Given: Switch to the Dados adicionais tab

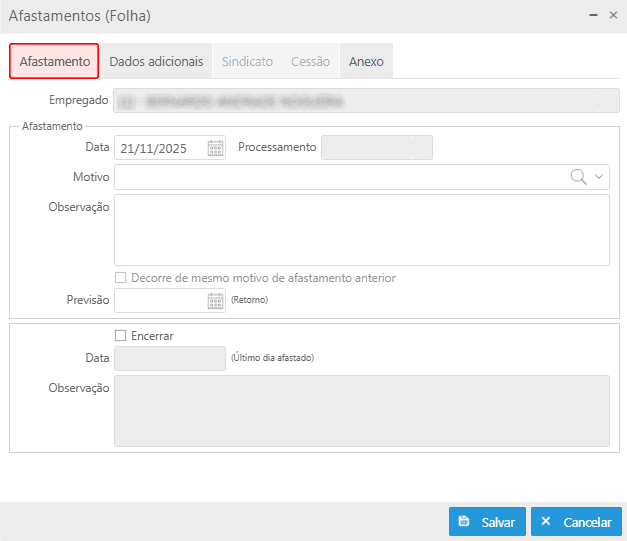Looking at the screenshot, I should (x=156, y=61).
